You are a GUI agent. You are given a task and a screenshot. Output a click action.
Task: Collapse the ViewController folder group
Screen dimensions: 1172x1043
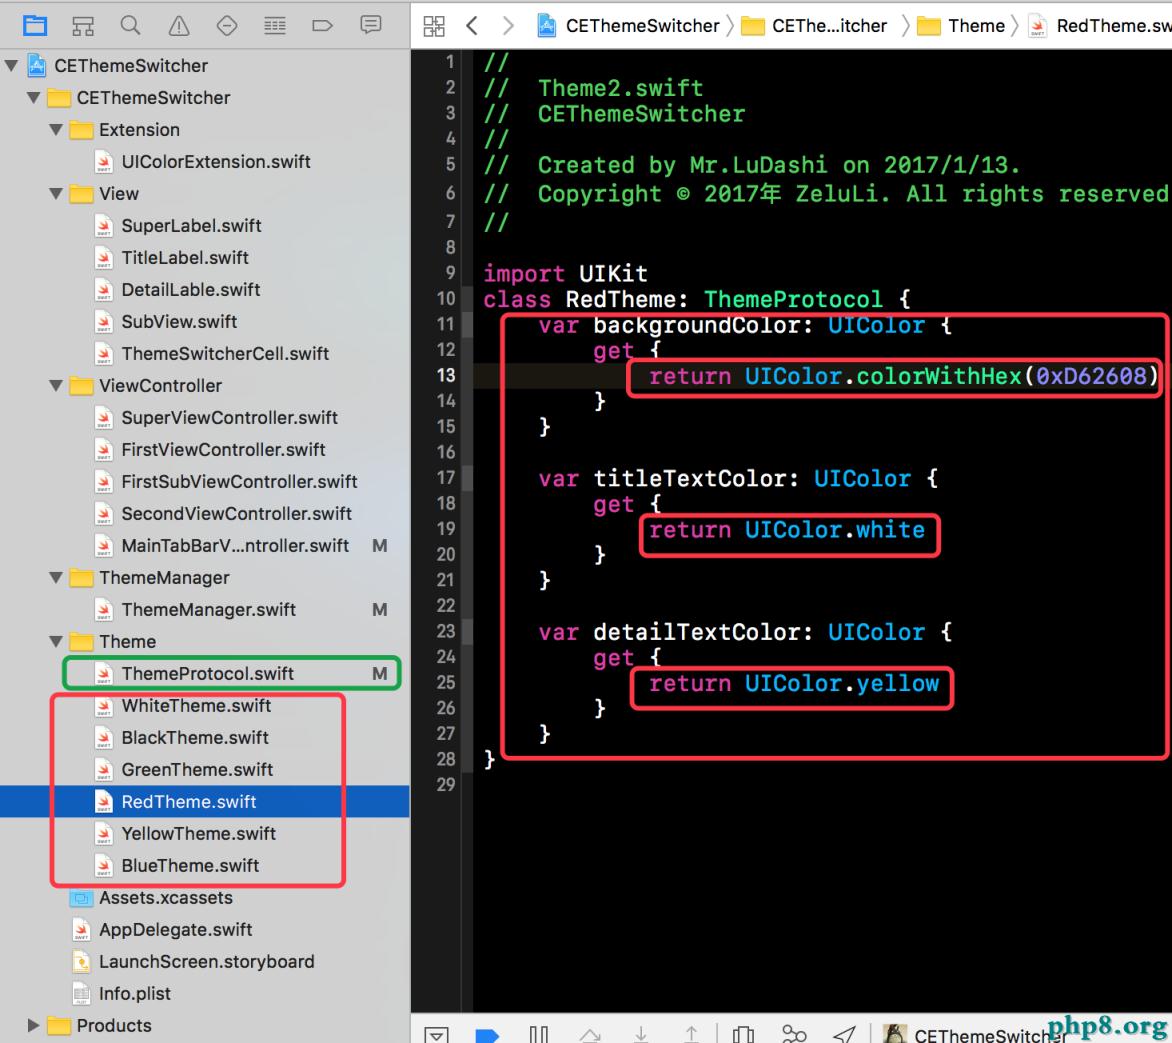pos(56,386)
